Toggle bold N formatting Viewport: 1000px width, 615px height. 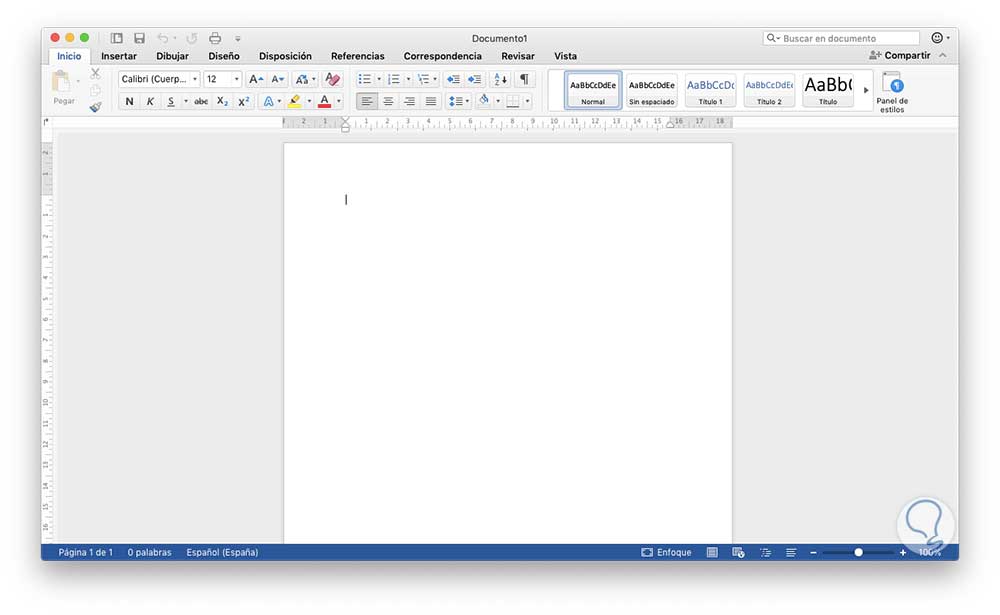click(129, 101)
